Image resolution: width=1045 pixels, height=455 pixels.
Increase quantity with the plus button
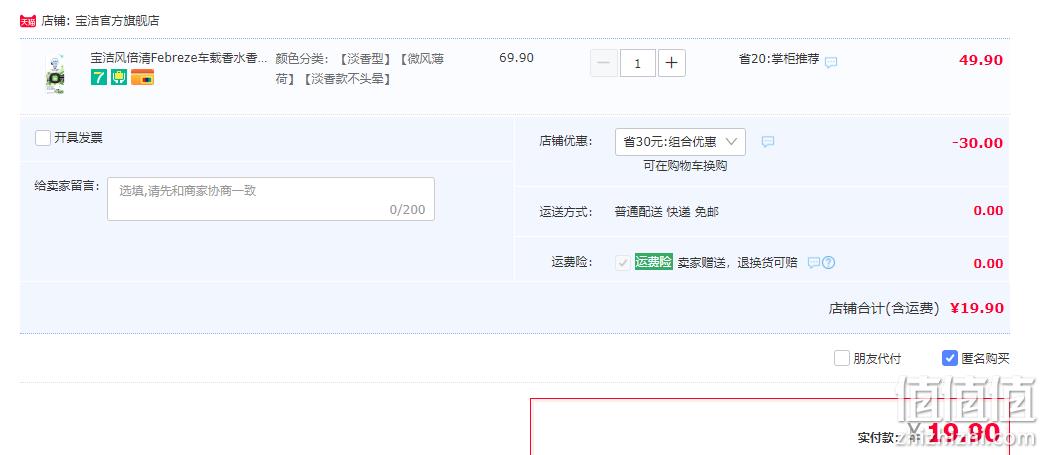(672, 63)
